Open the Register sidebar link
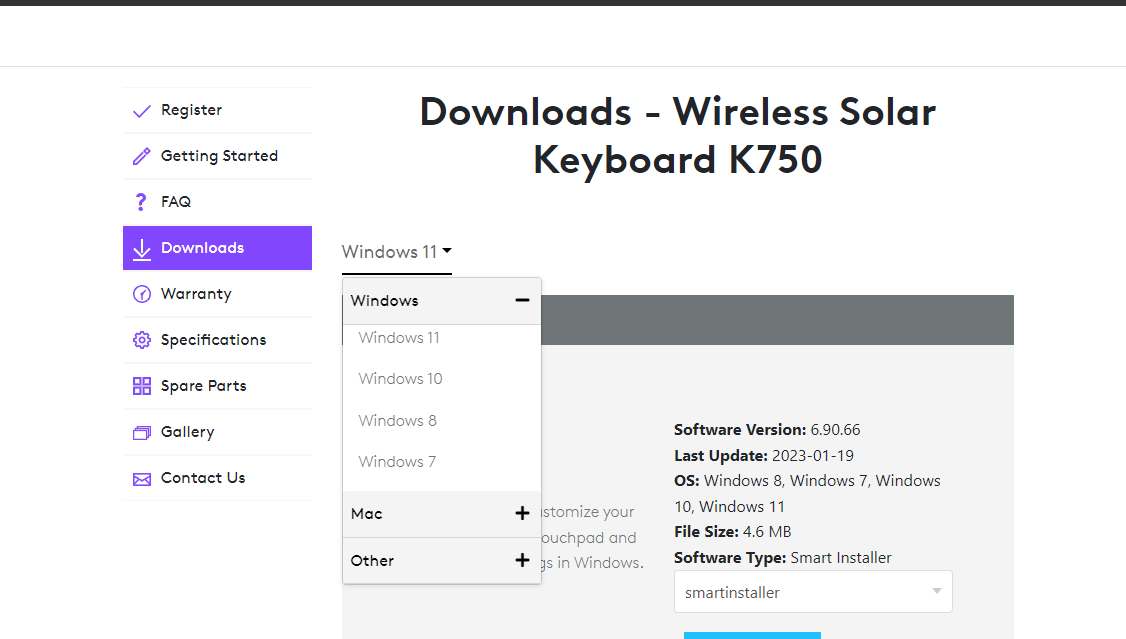 pos(218,111)
